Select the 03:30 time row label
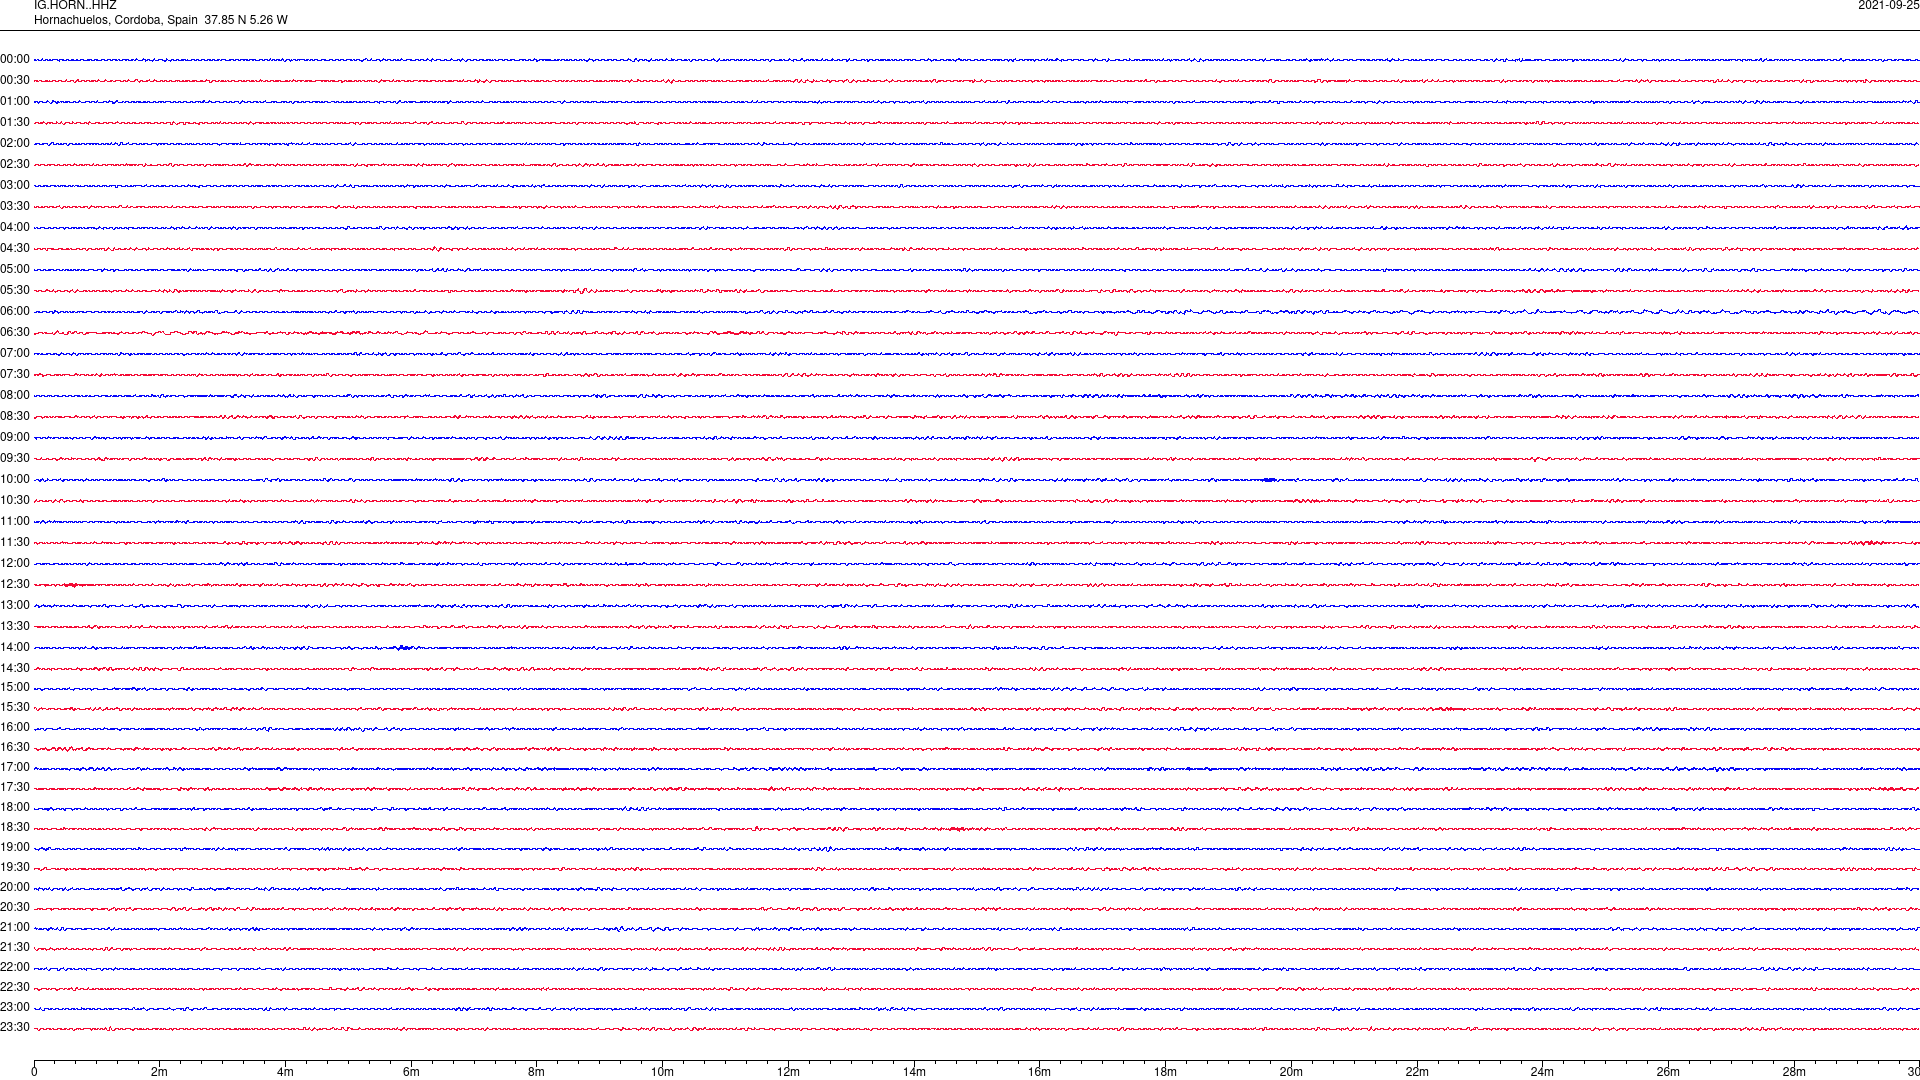 coord(15,206)
